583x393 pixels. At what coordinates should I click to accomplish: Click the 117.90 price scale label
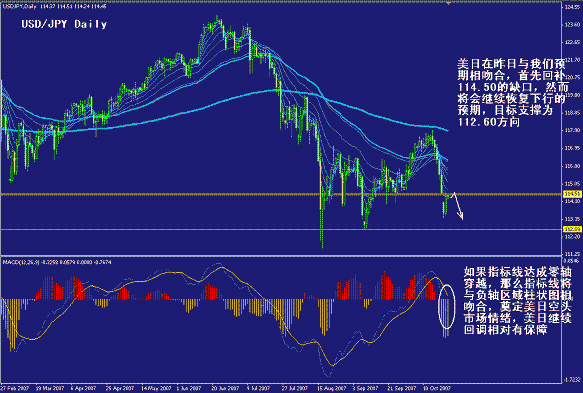[x=573, y=131]
